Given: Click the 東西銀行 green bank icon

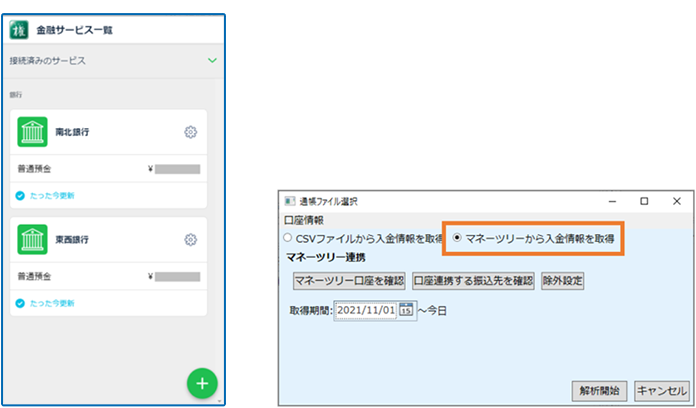Looking at the screenshot, I should pyautogui.click(x=32, y=240).
